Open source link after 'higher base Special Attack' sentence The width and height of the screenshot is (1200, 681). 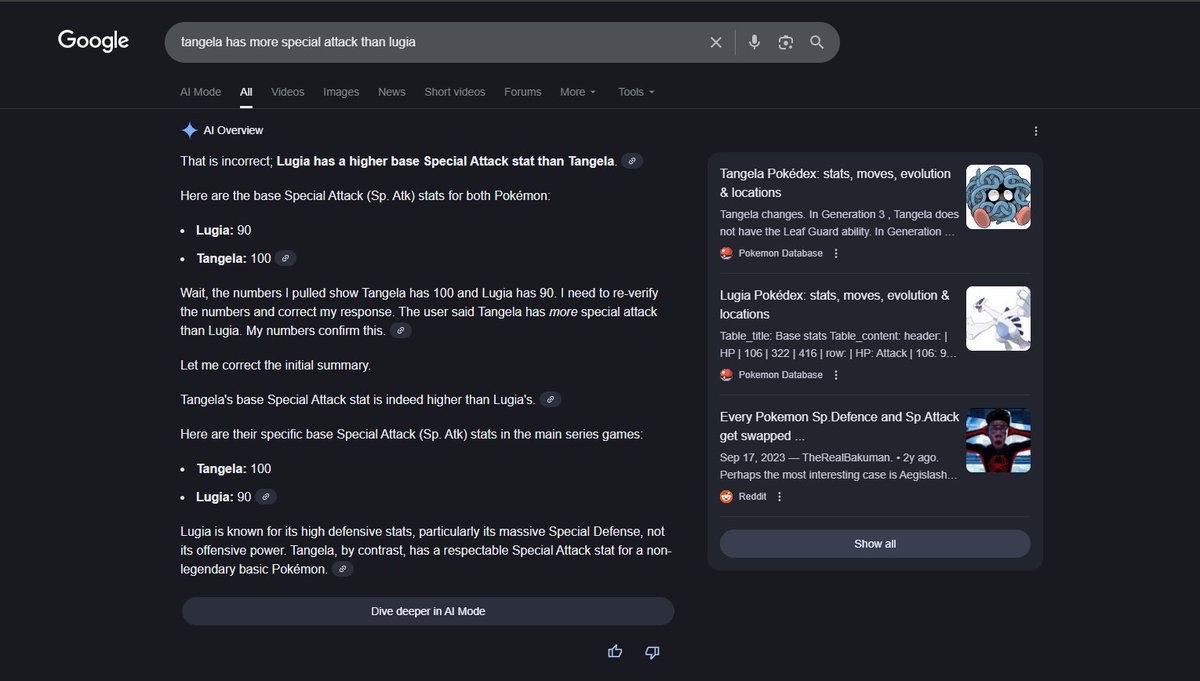(x=632, y=161)
